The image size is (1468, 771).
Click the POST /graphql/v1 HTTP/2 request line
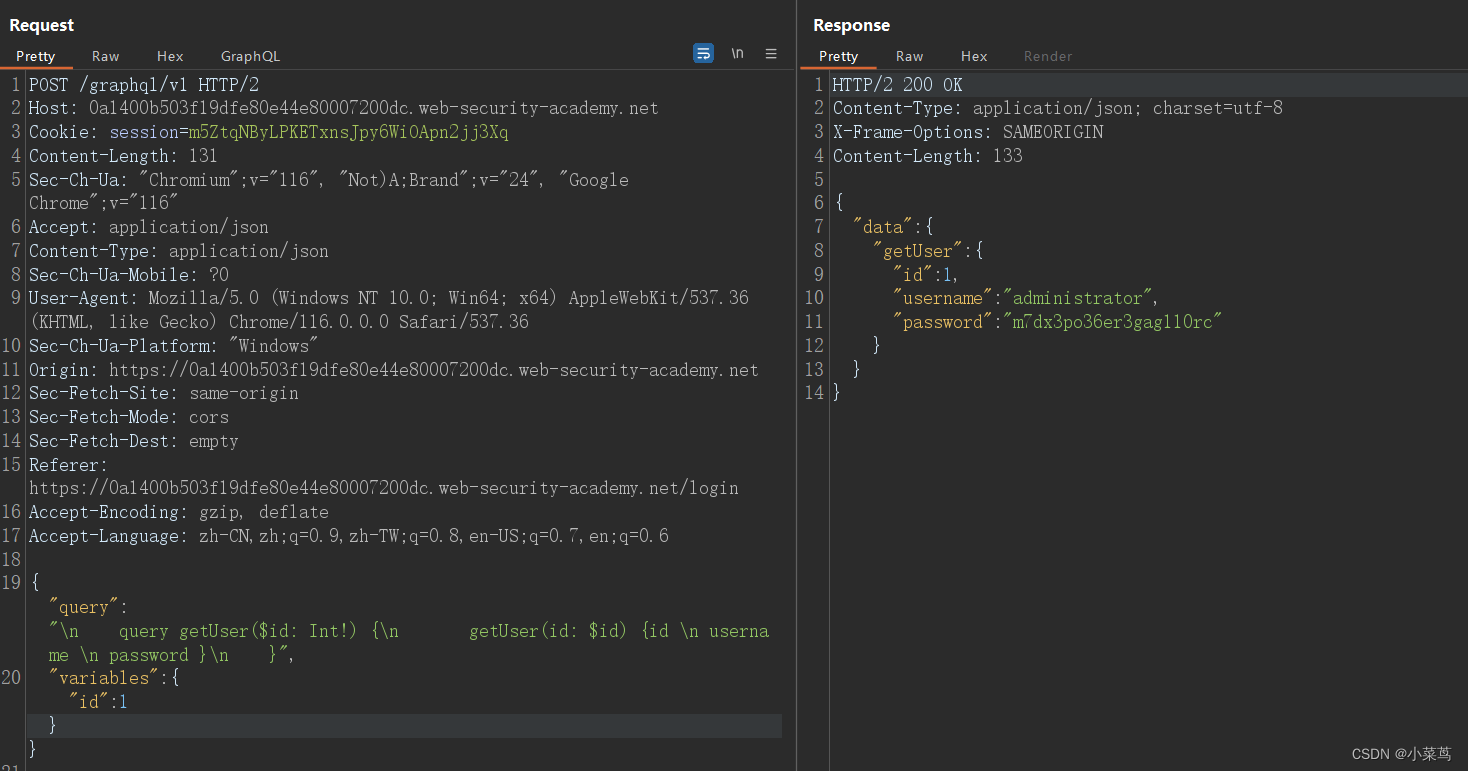tap(143, 85)
